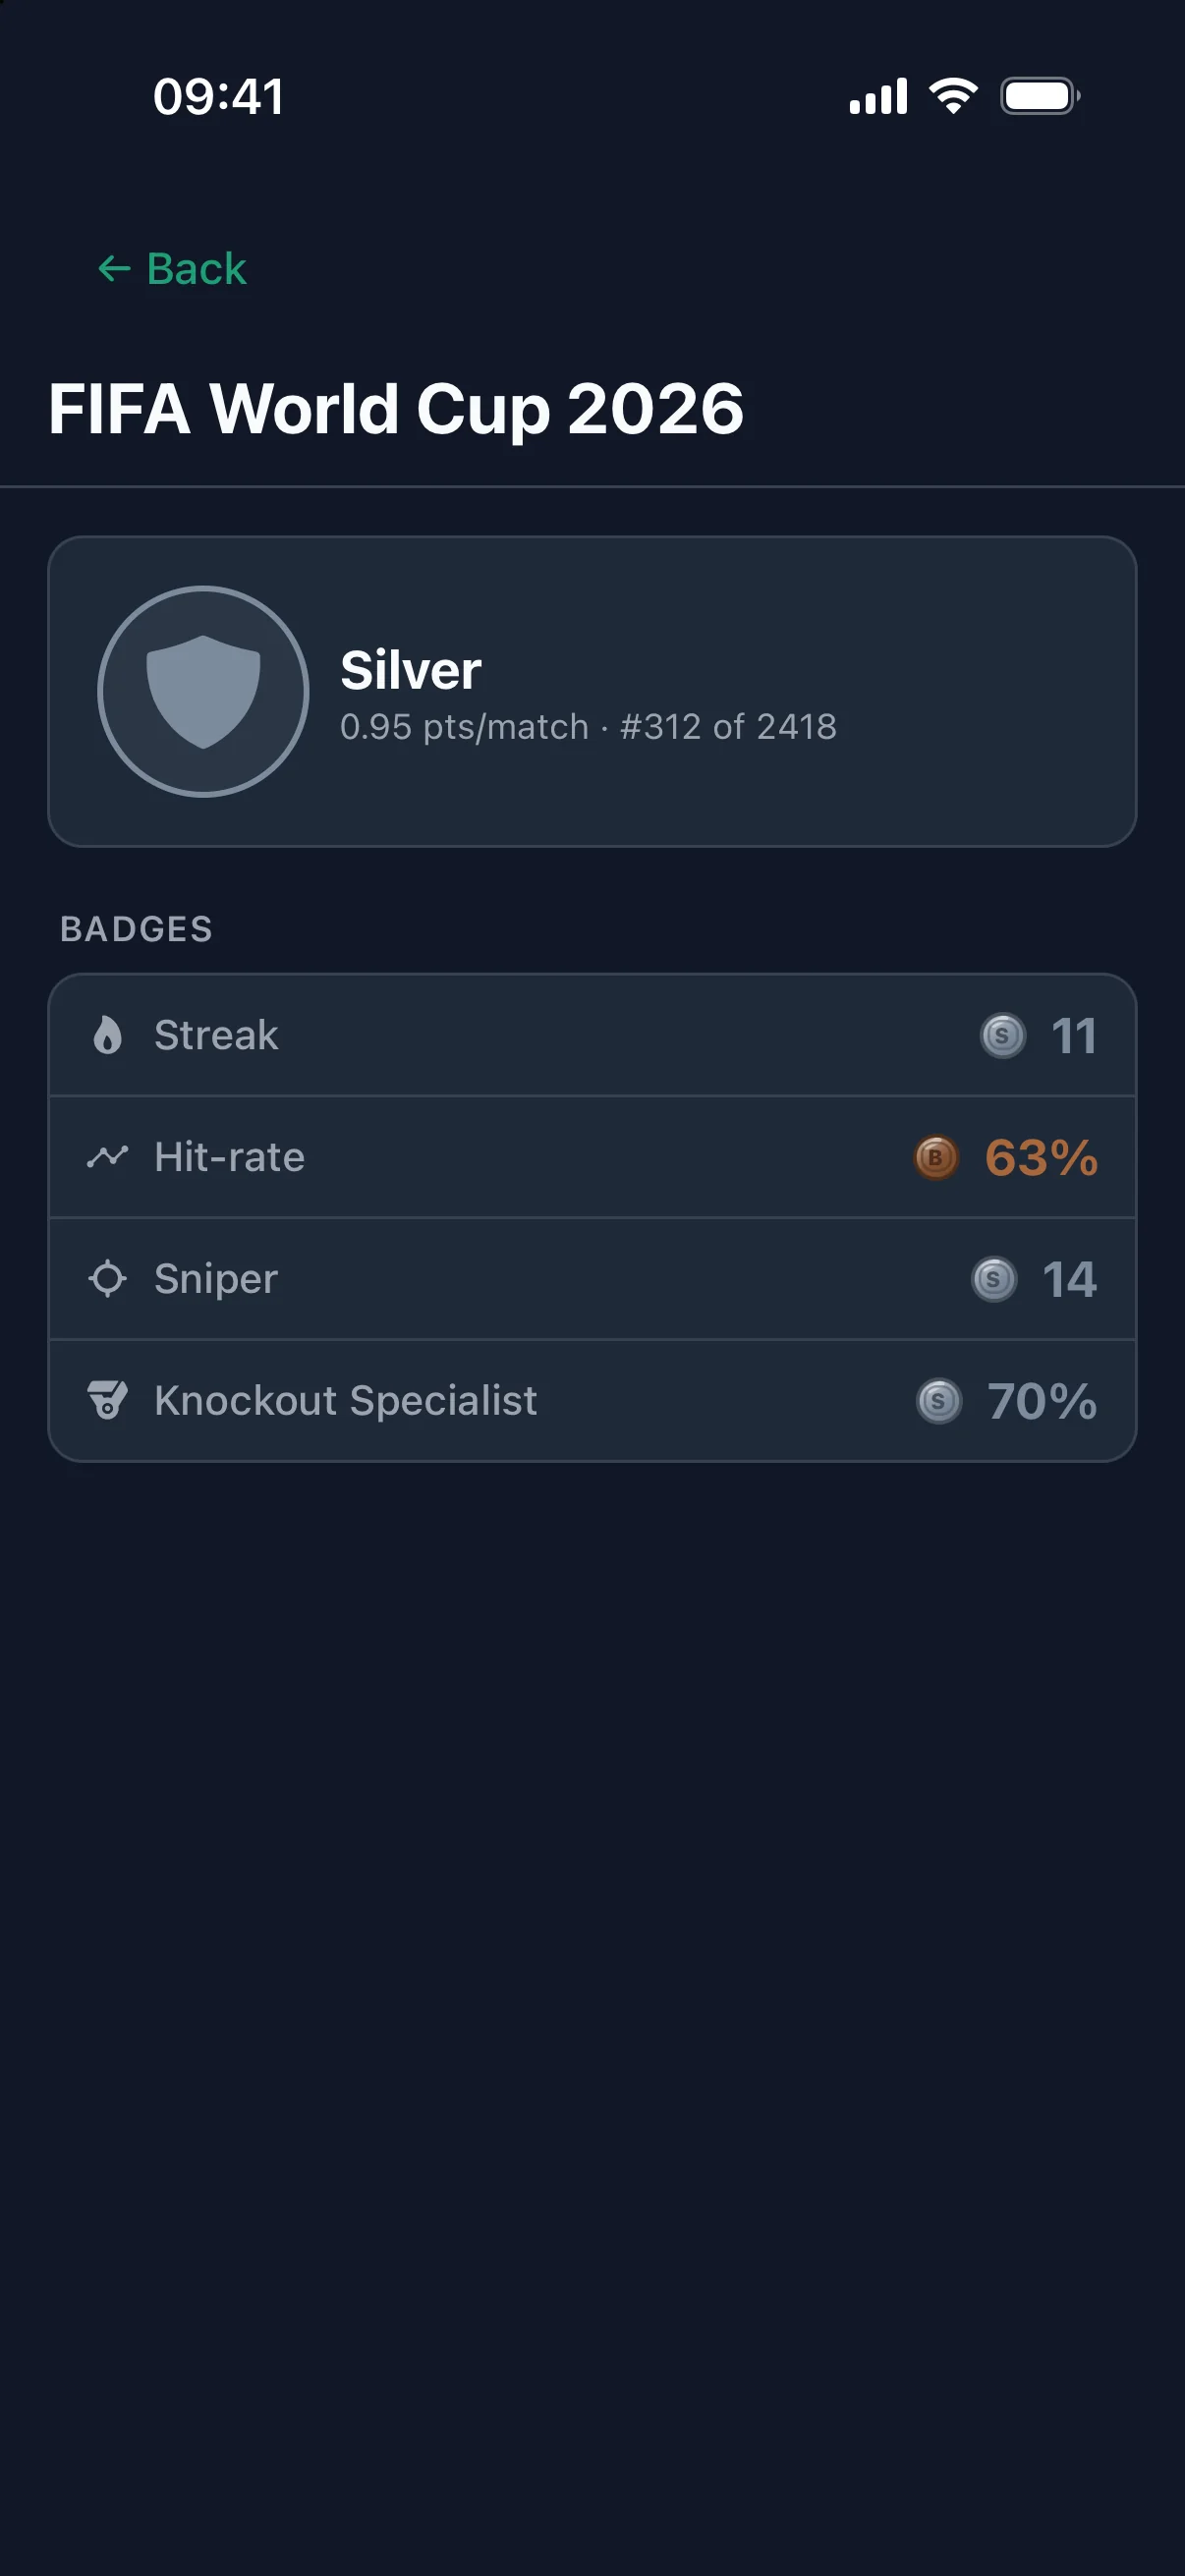This screenshot has height=2576, width=1185.
Task: Tap the FIFA World Cup 2026 title
Action: tap(396, 409)
